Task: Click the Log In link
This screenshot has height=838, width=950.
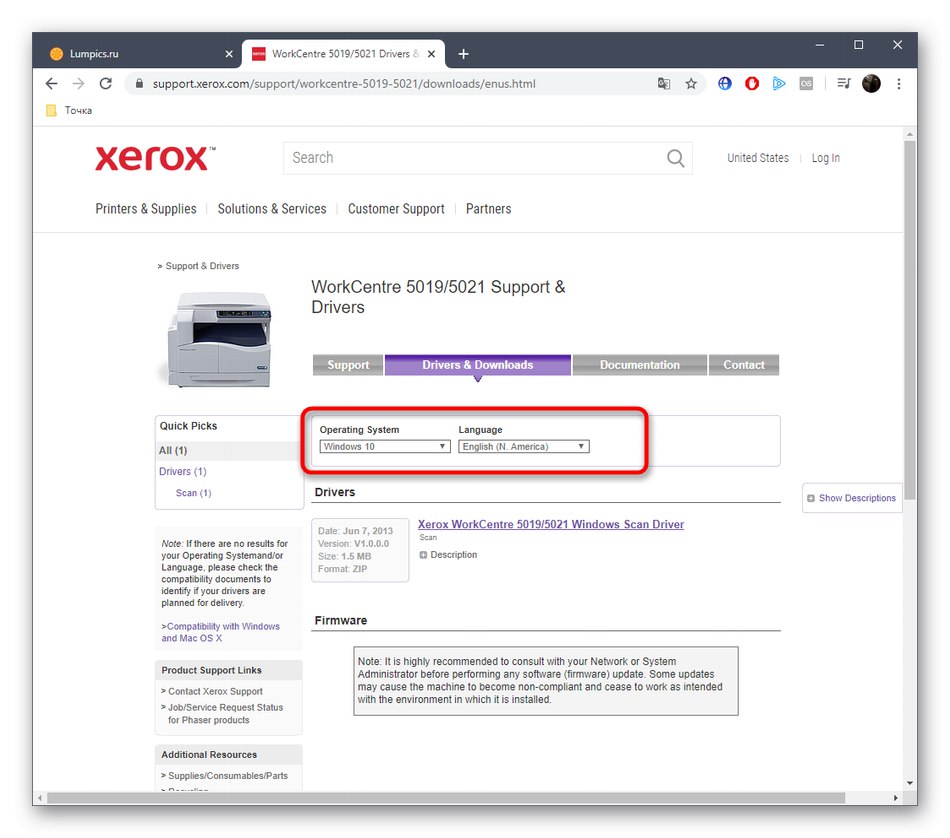Action: point(826,158)
